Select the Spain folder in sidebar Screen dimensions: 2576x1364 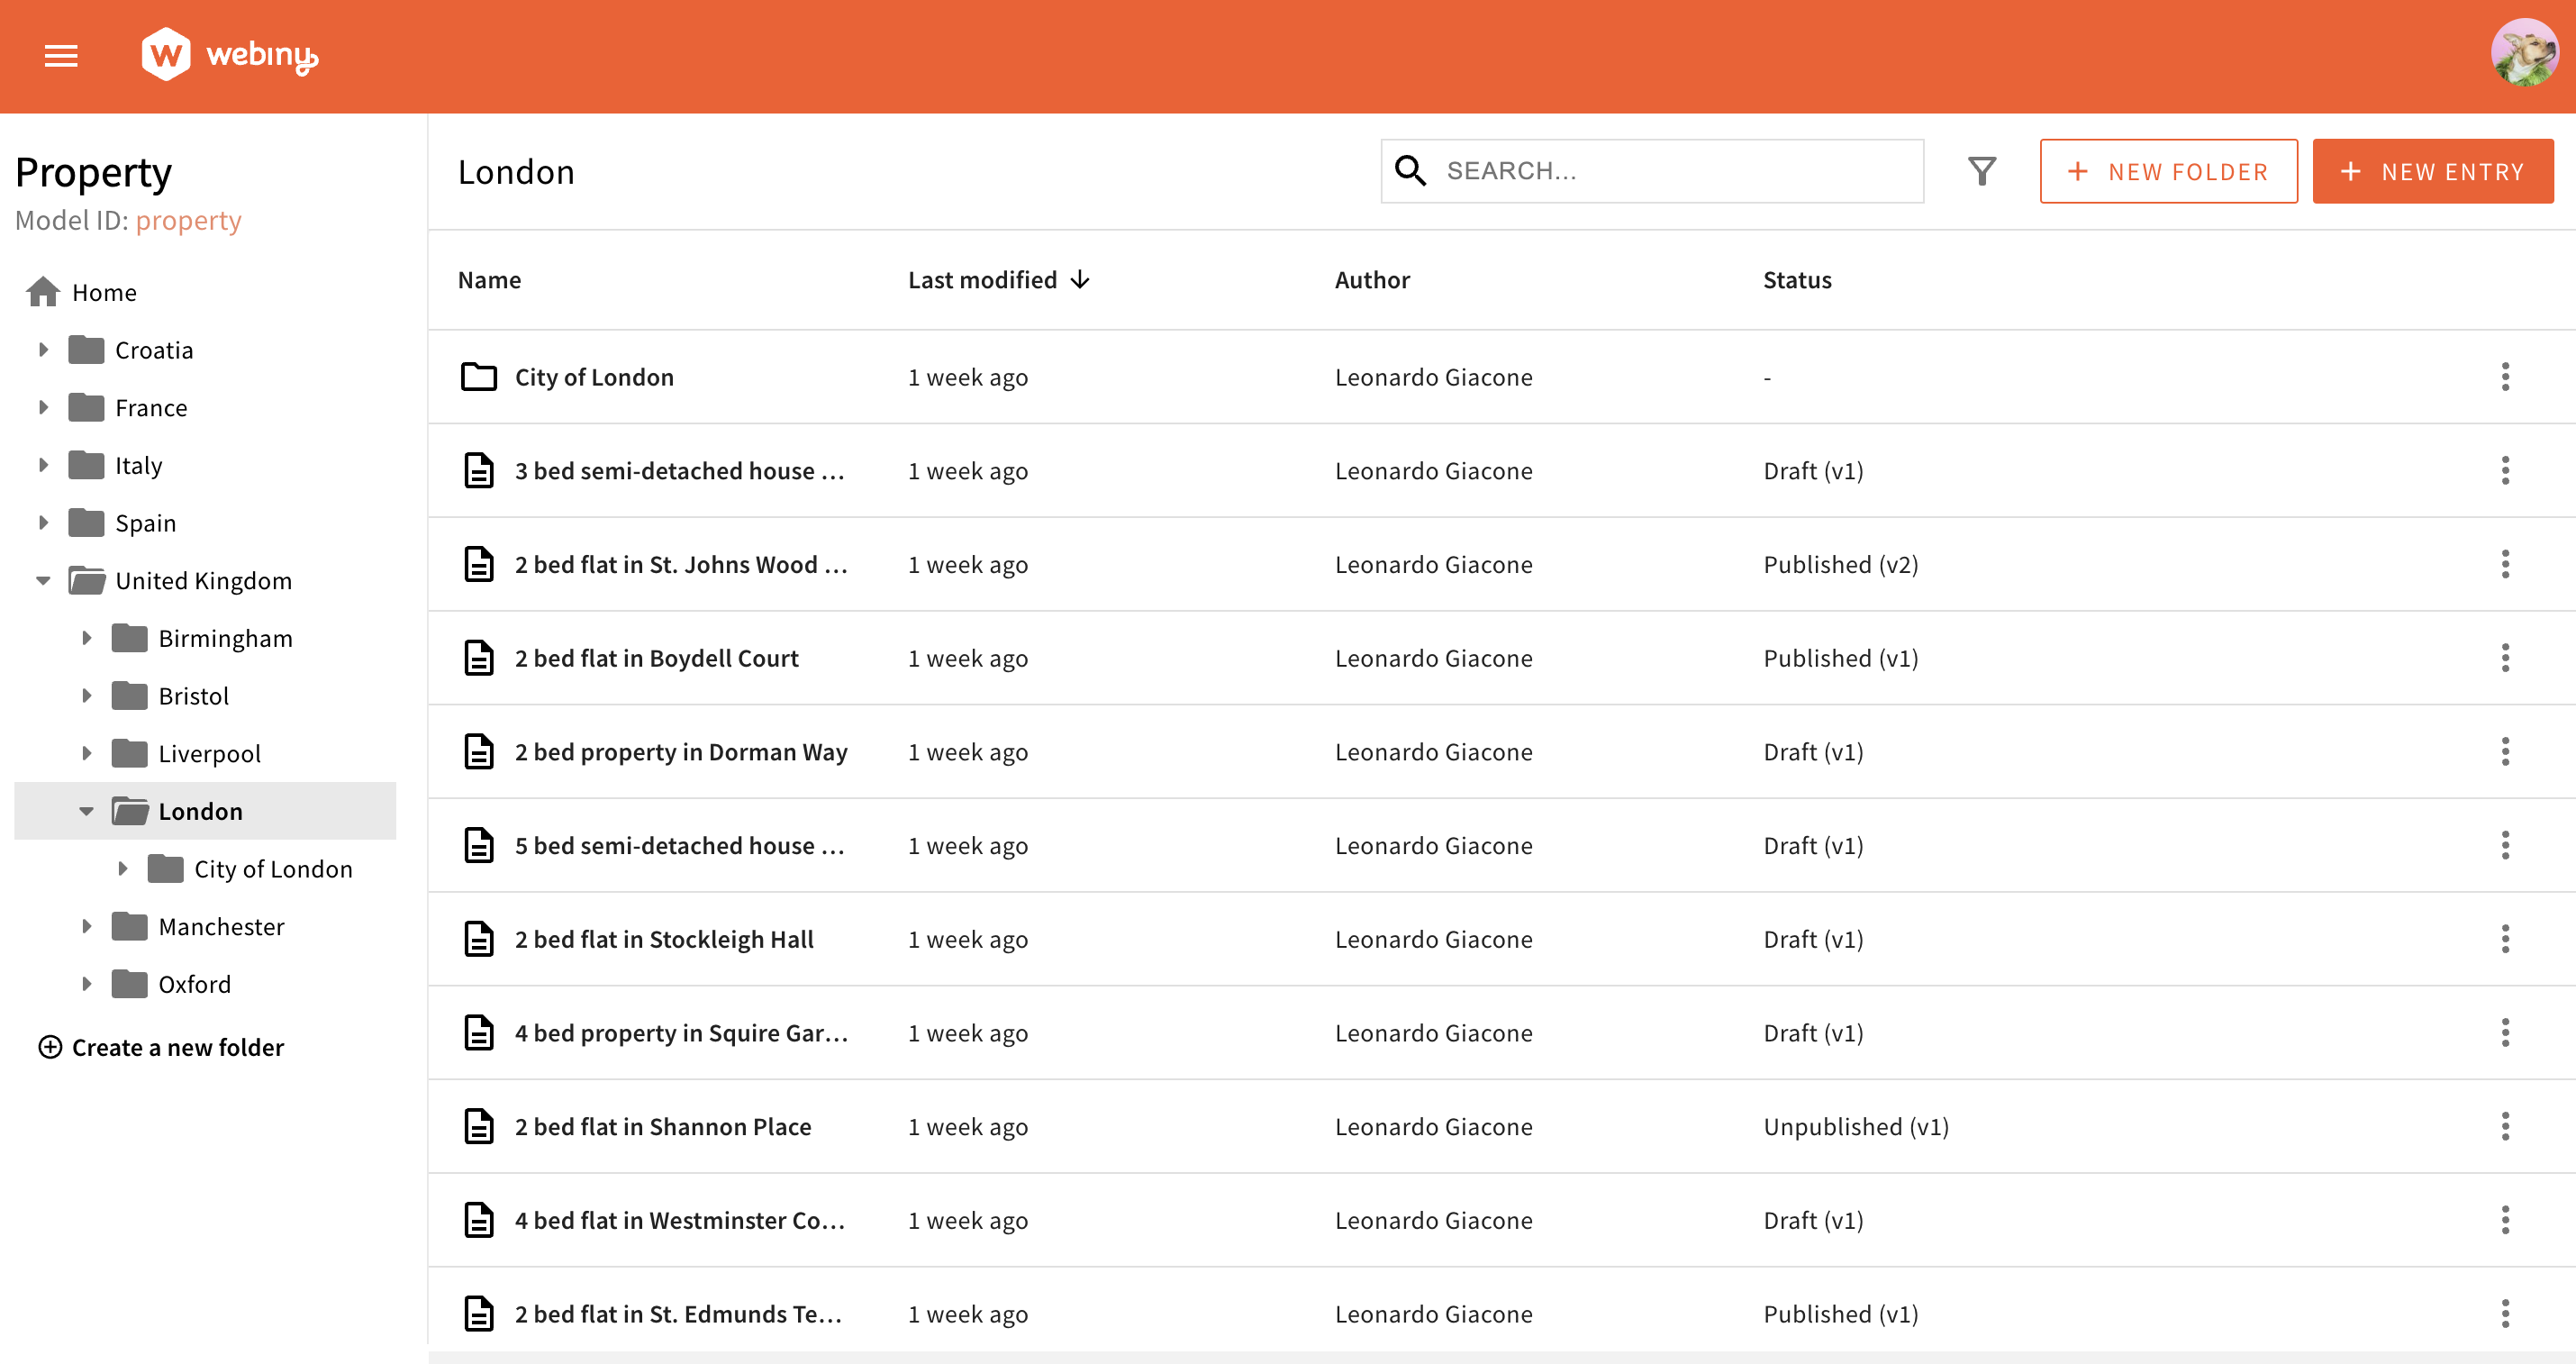(x=145, y=522)
